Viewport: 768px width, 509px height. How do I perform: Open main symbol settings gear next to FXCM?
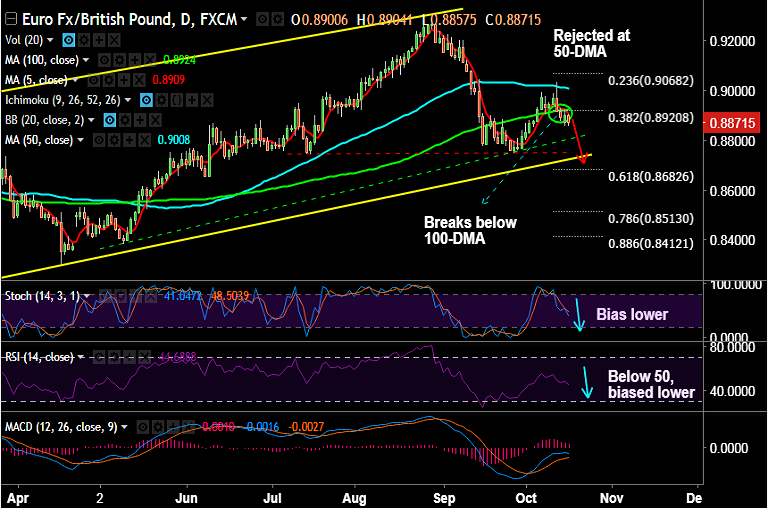click(x=278, y=20)
